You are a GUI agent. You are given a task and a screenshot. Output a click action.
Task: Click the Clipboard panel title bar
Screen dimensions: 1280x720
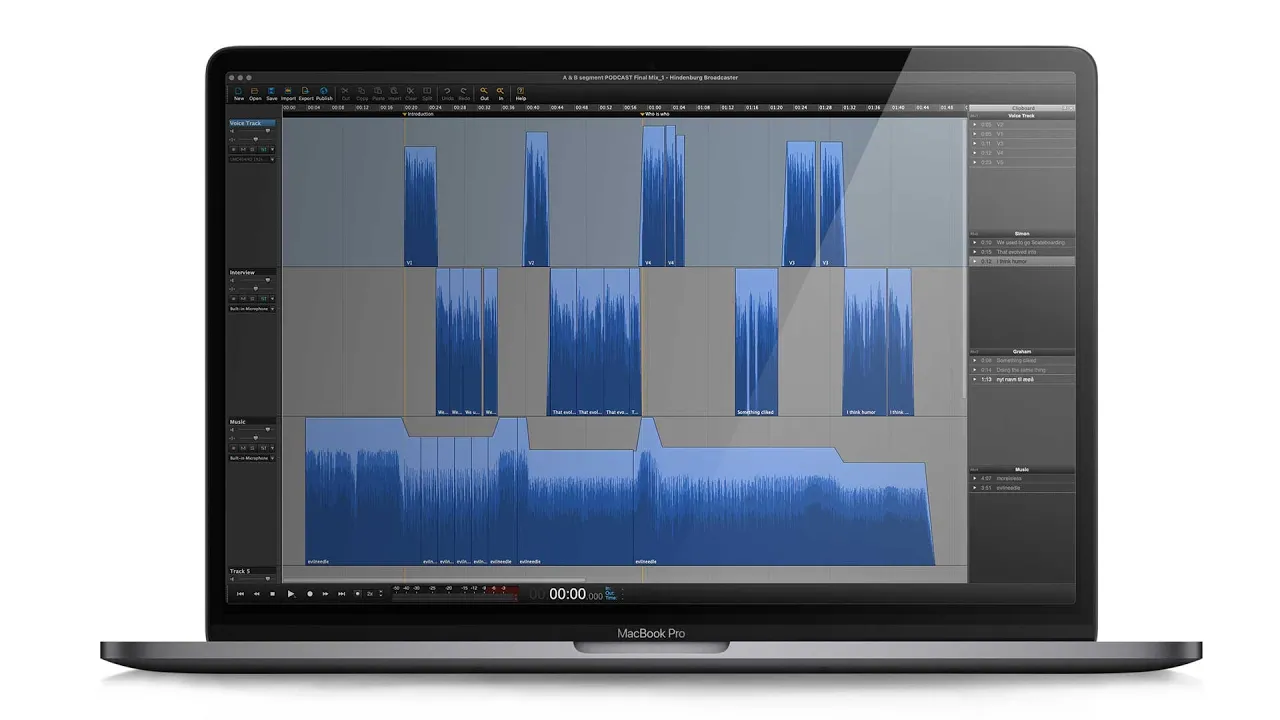tap(1022, 108)
